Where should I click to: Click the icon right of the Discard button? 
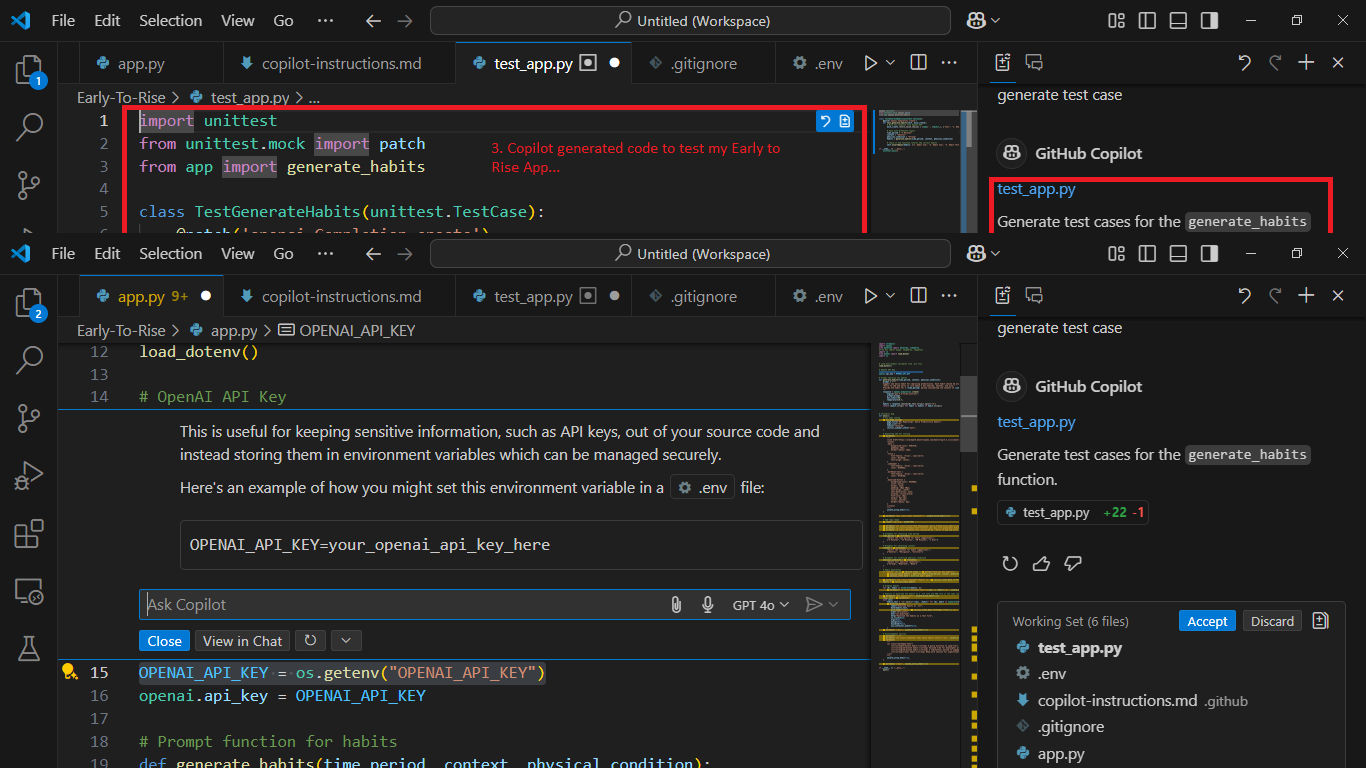click(1320, 621)
